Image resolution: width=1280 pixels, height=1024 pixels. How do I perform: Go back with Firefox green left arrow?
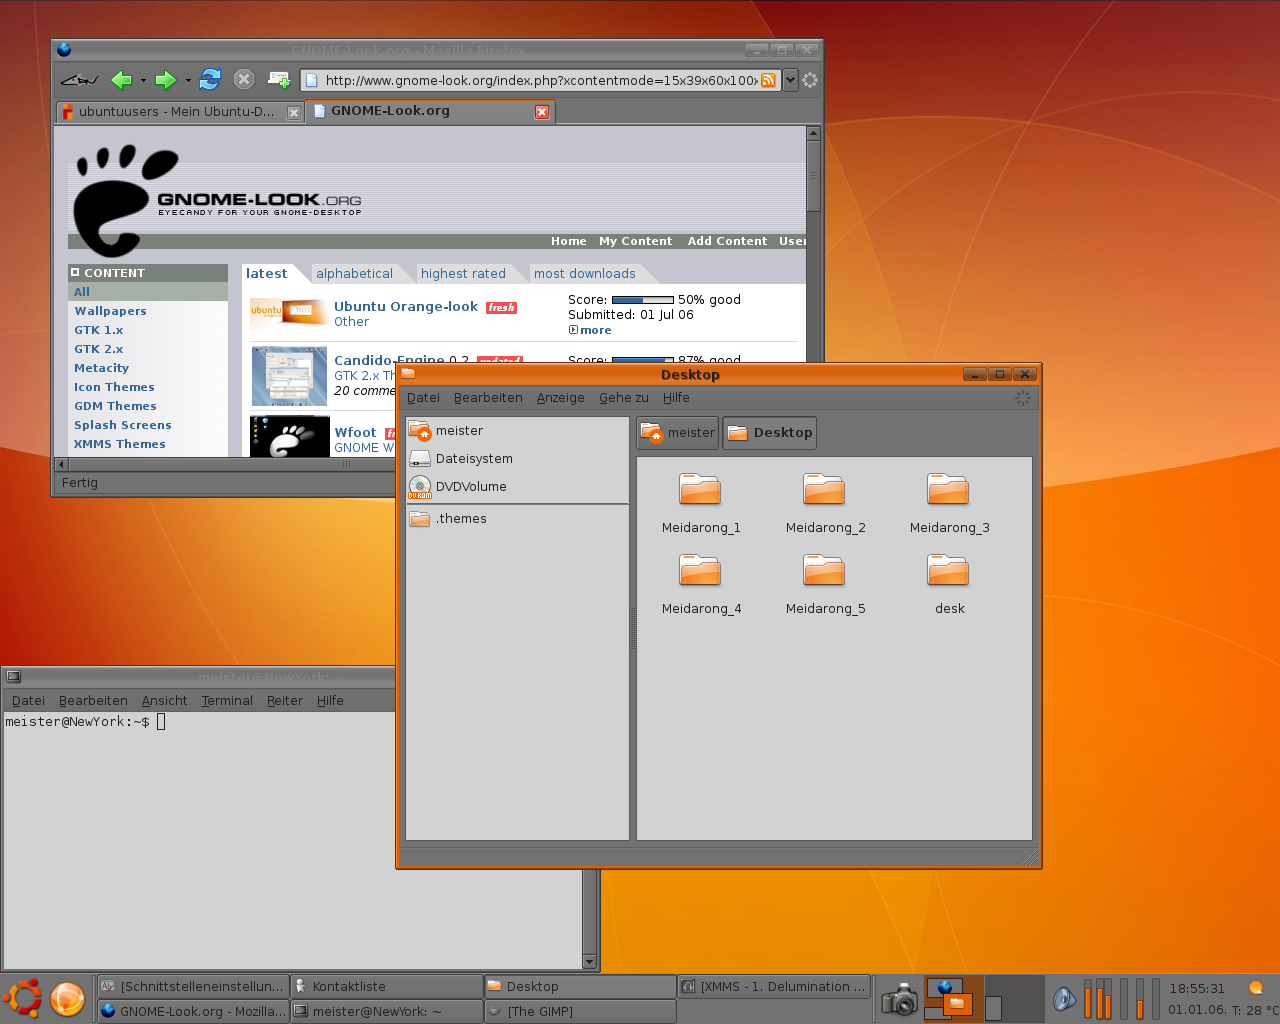pyautogui.click(x=121, y=80)
